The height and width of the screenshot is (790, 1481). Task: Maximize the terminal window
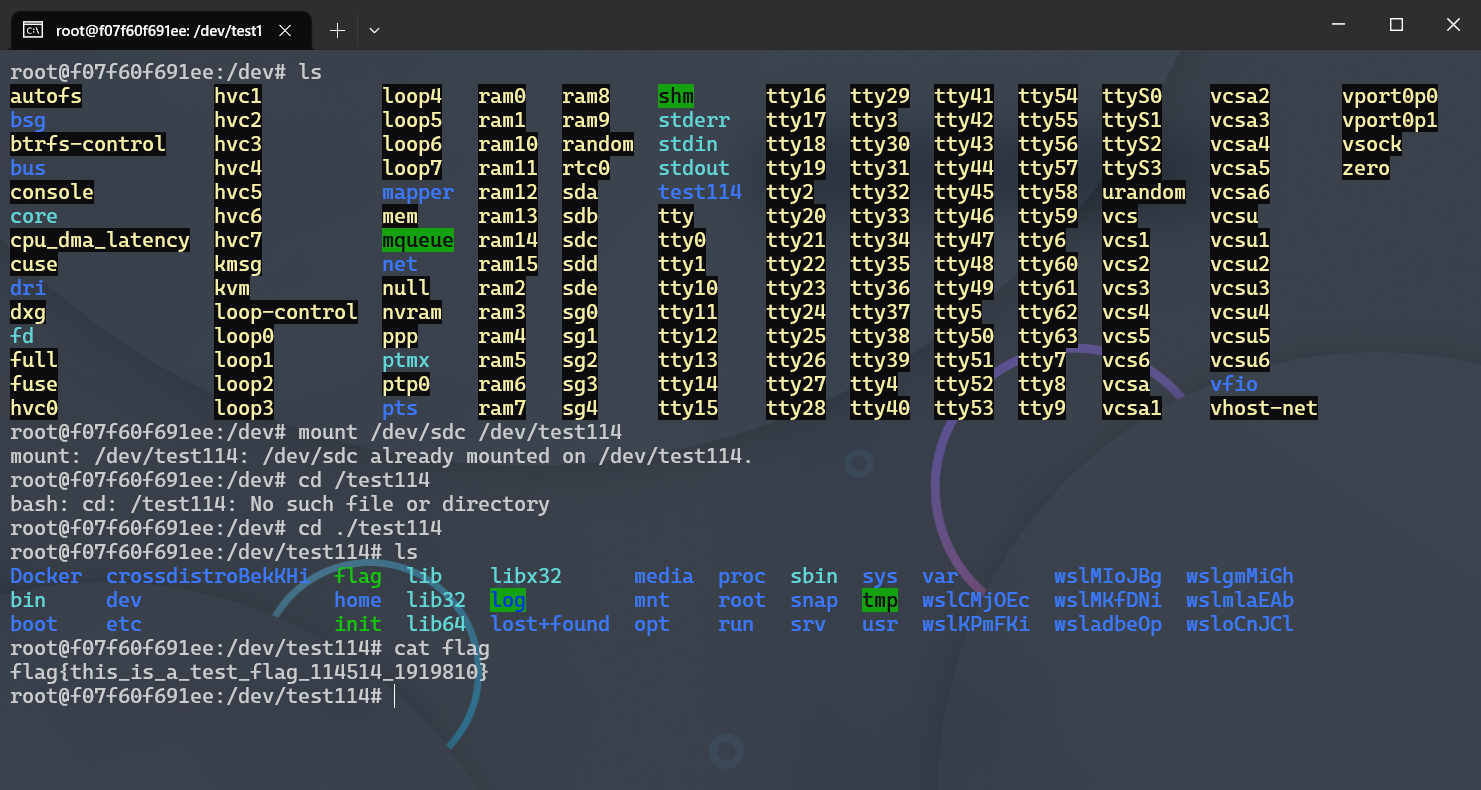[x=1396, y=25]
